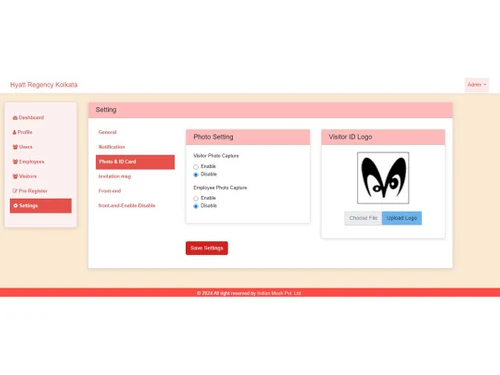Click the Photo Setting panel header
The height and width of the screenshot is (375, 500).
tap(248, 137)
